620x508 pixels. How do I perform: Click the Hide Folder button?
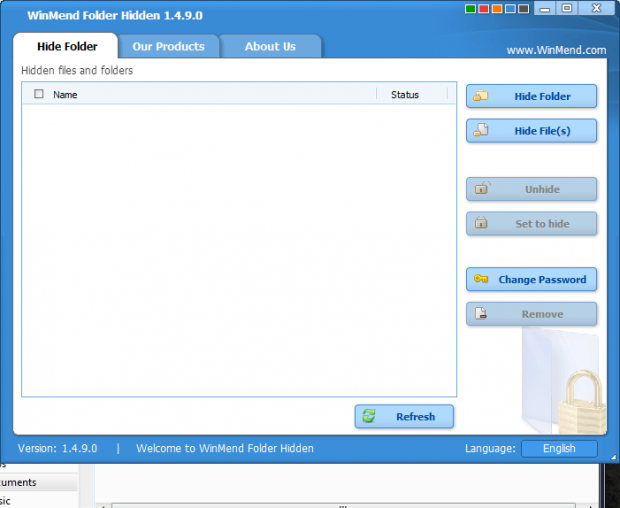click(x=531, y=96)
